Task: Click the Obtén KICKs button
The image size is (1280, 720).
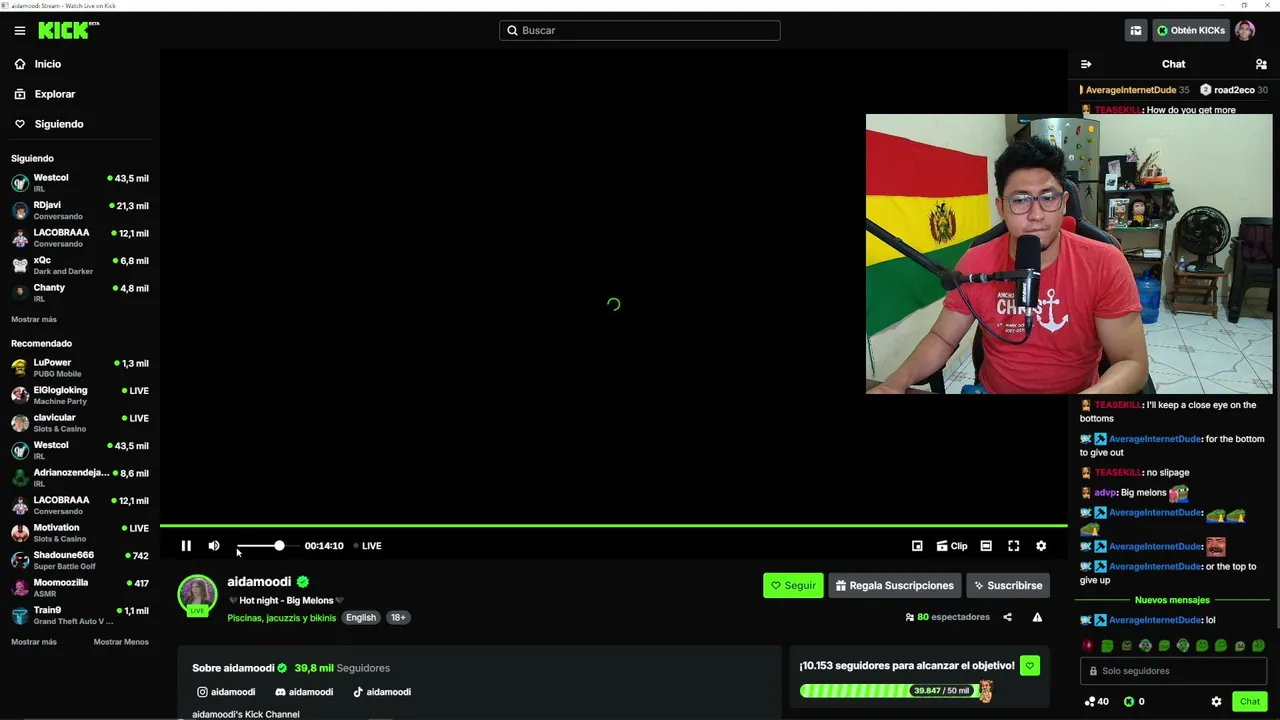Action: (1191, 31)
